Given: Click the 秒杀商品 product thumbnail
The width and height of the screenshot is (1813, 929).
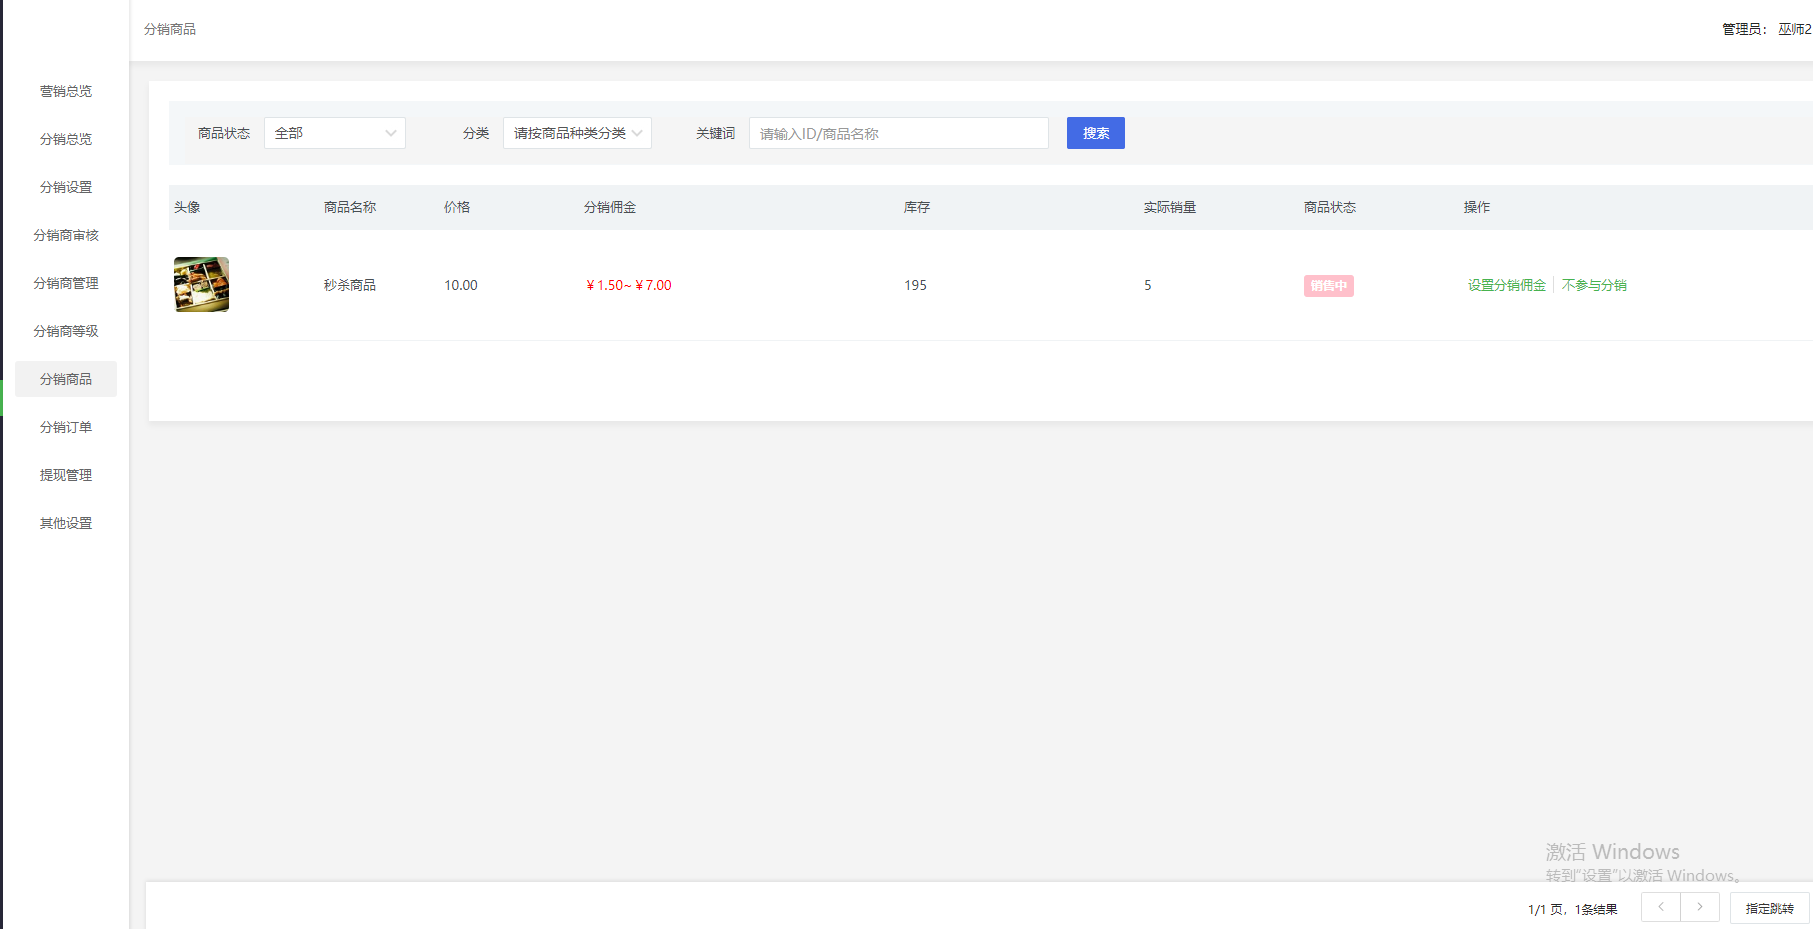Looking at the screenshot, I should pyautogui.click(x=201, y=285).
